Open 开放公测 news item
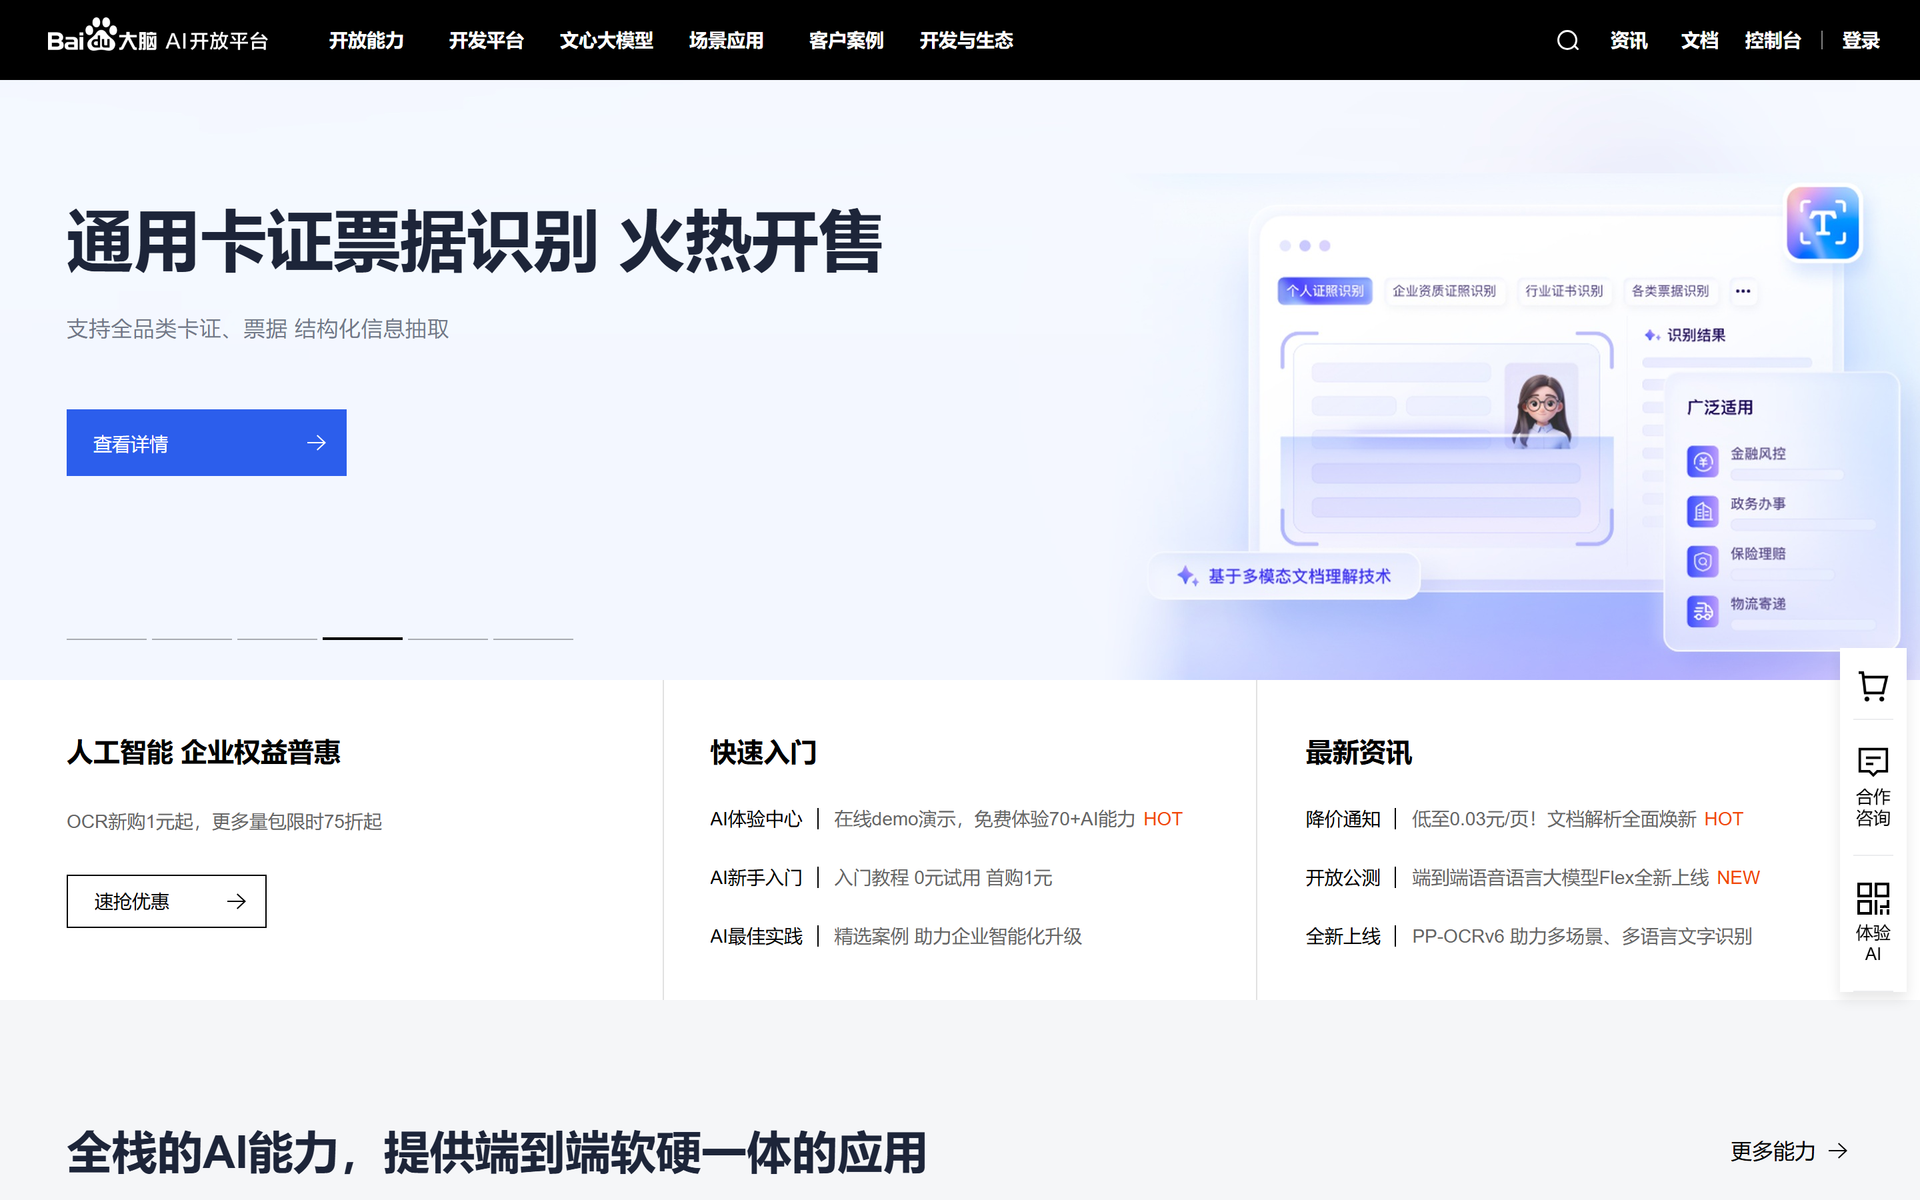Screen dimensions: 1920x1200 click(1532, 878)
